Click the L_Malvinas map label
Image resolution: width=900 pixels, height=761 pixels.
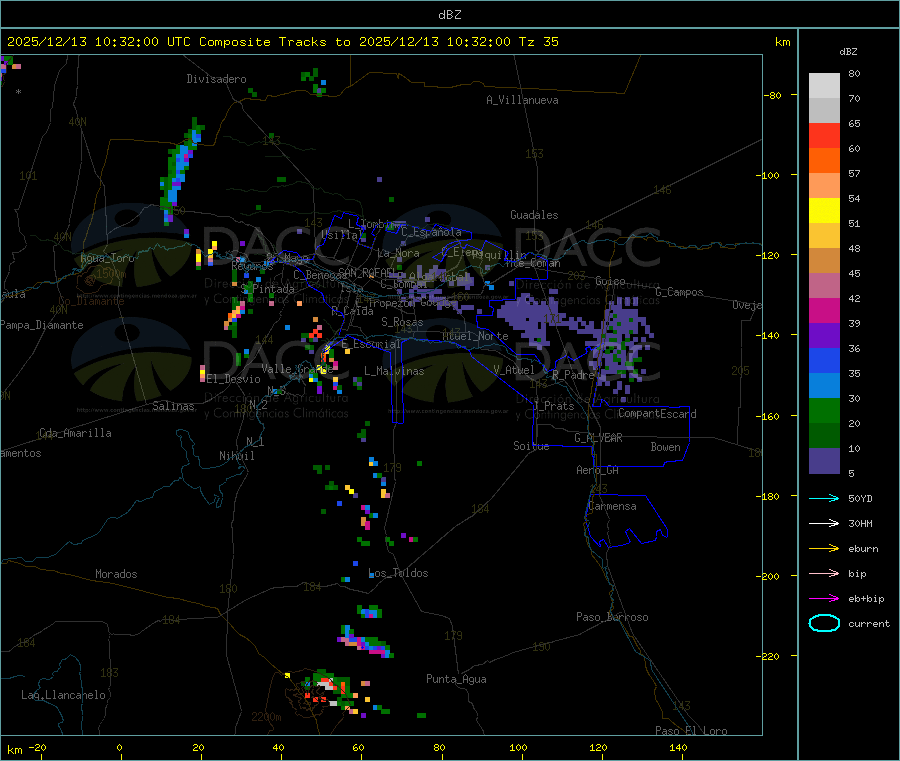394,371
